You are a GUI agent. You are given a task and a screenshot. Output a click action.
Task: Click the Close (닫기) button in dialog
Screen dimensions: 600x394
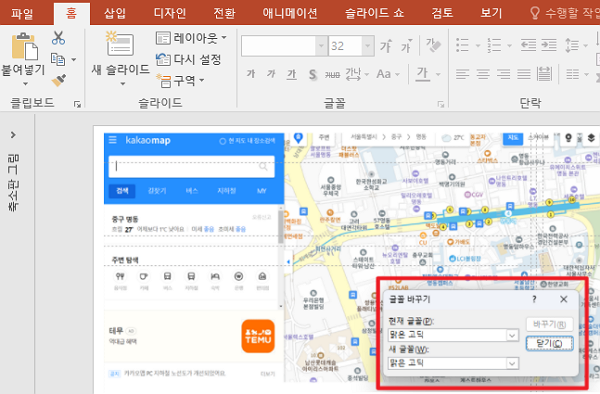[549, 343]
